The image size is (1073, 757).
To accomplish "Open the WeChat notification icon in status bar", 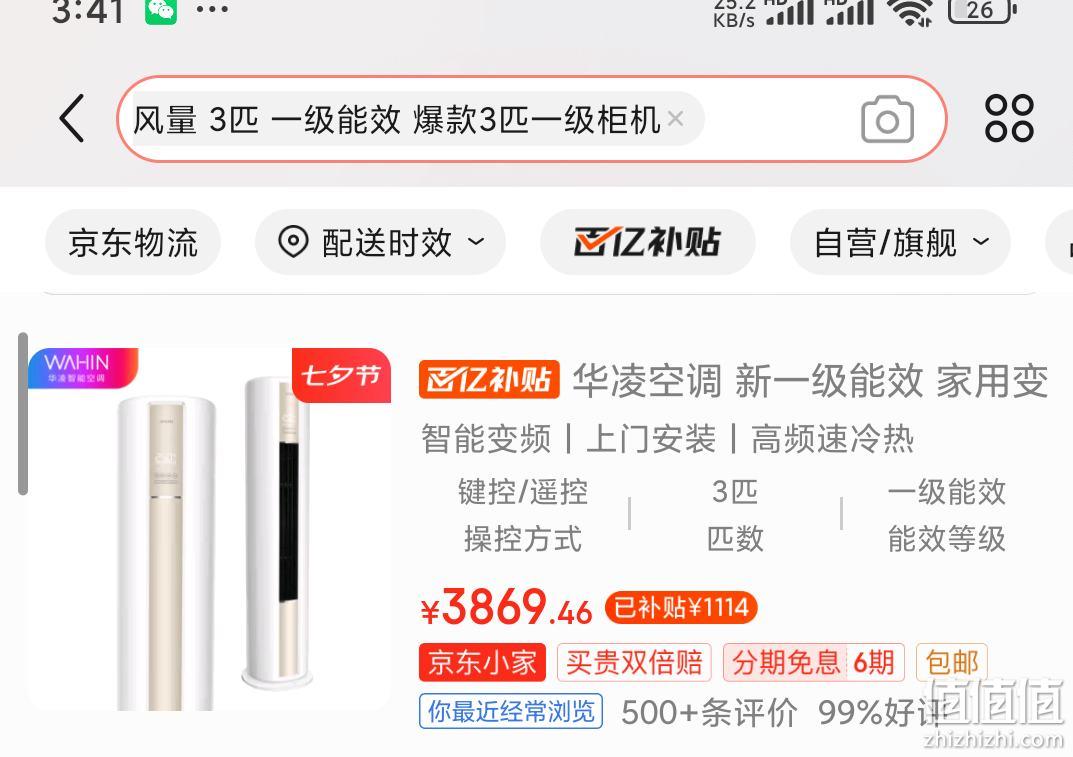I will point(161,10).
